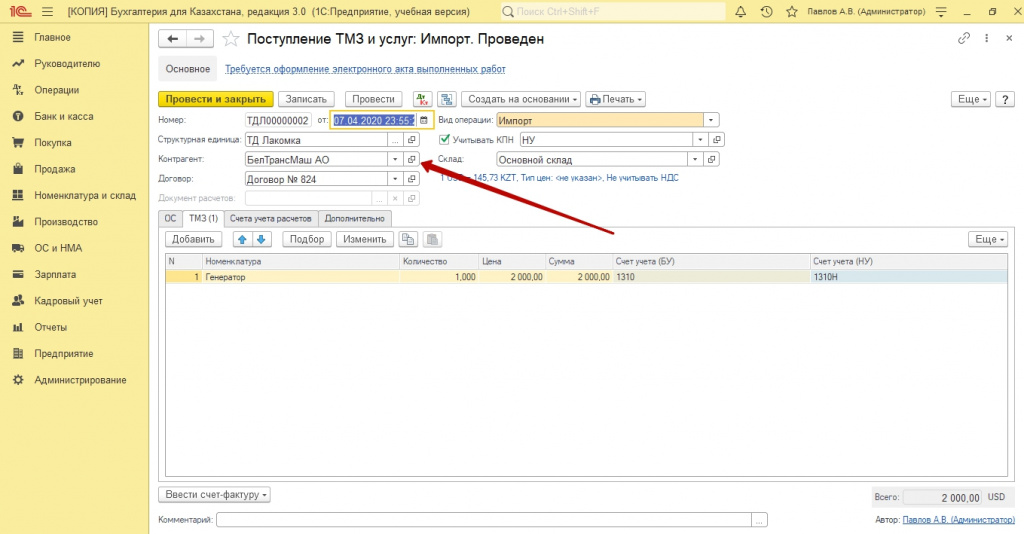Screen dimensions: 1024x534
Task: Open Администрирование section
Action: point(80,380)
